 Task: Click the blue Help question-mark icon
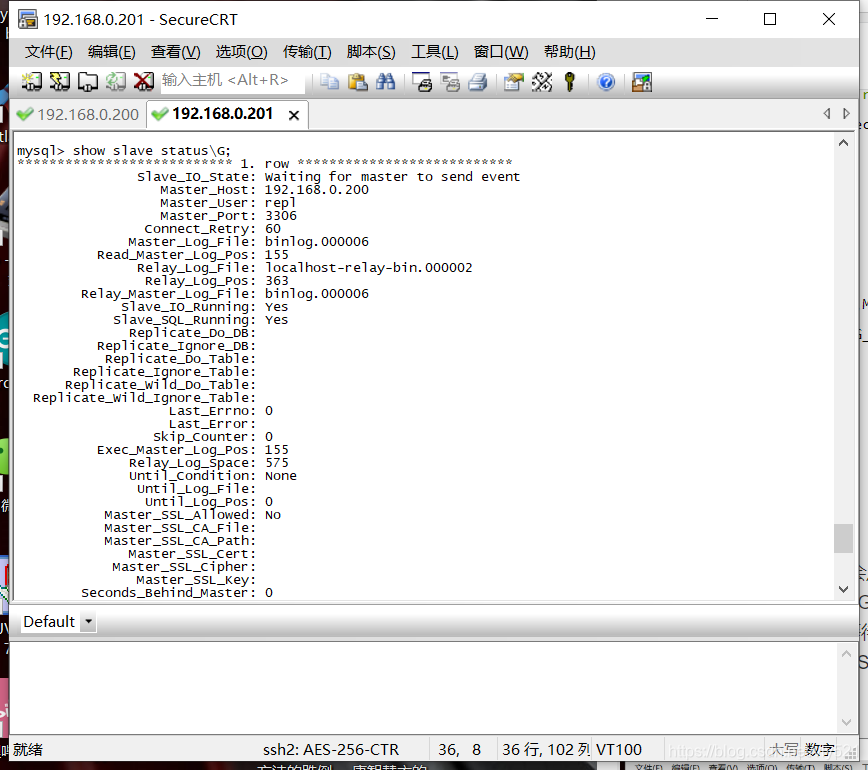pyautogui.click(x=606, y=82)
